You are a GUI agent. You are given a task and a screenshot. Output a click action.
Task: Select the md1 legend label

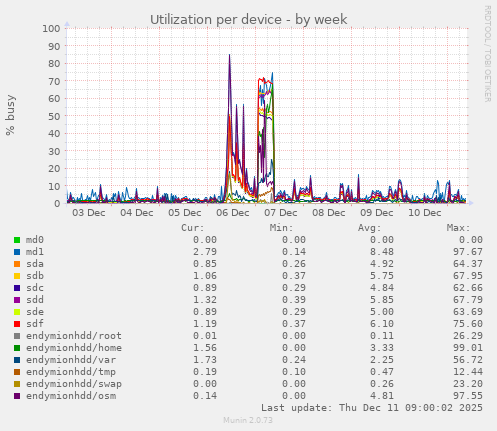click(35, 252)
